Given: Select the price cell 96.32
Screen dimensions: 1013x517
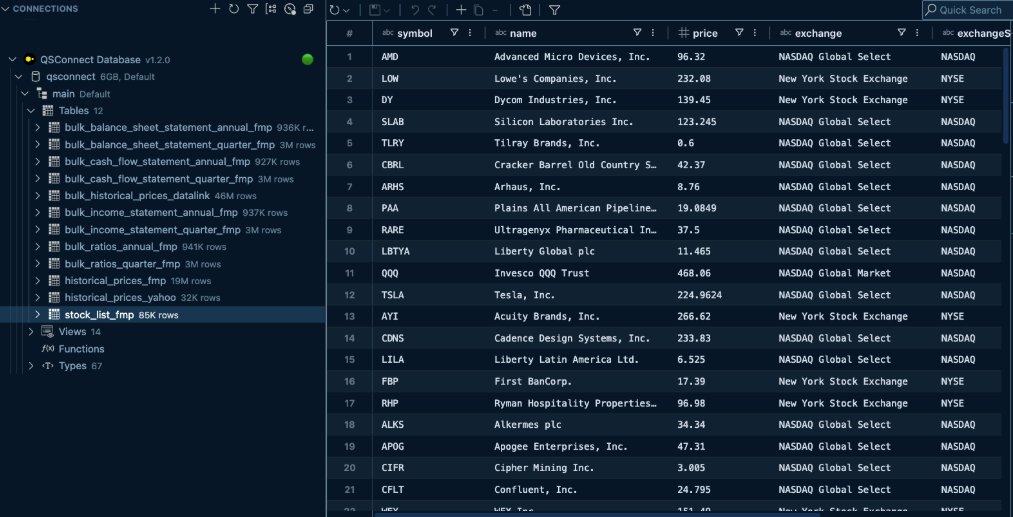Looking at the screenshot, I should [x=718, y=57].
